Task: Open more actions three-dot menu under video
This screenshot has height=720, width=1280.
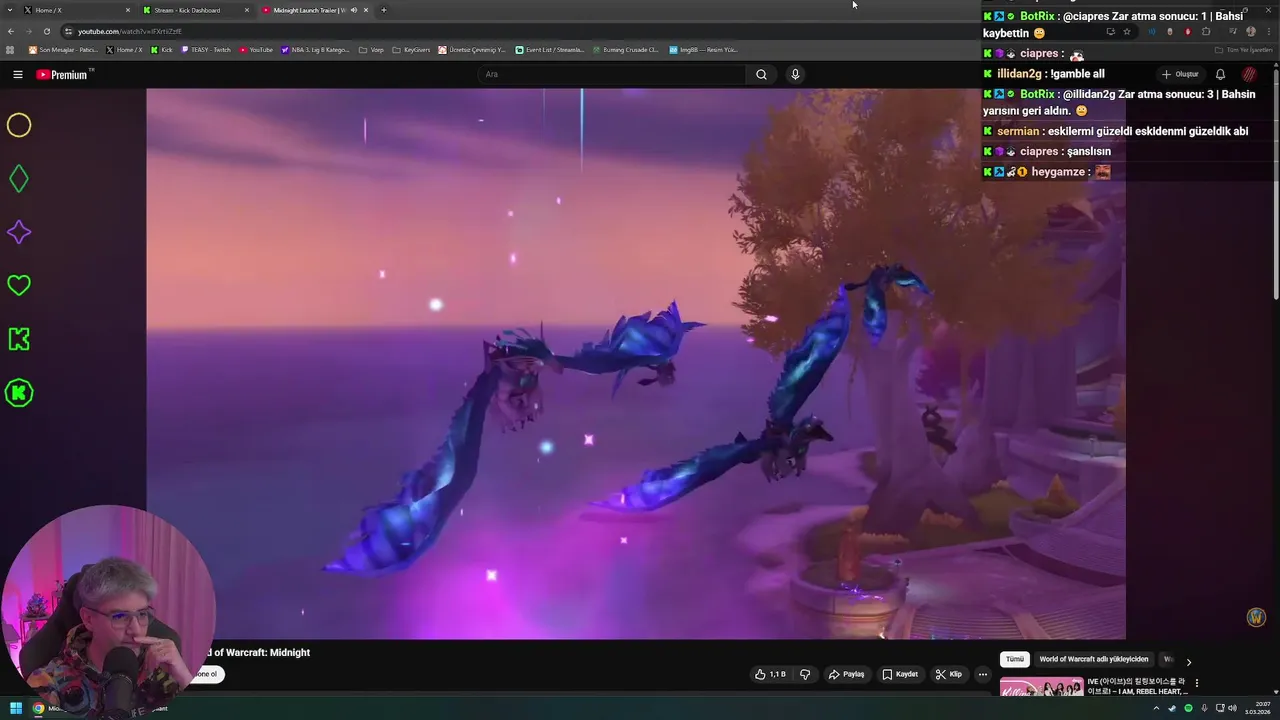Action: click(982, 674)
